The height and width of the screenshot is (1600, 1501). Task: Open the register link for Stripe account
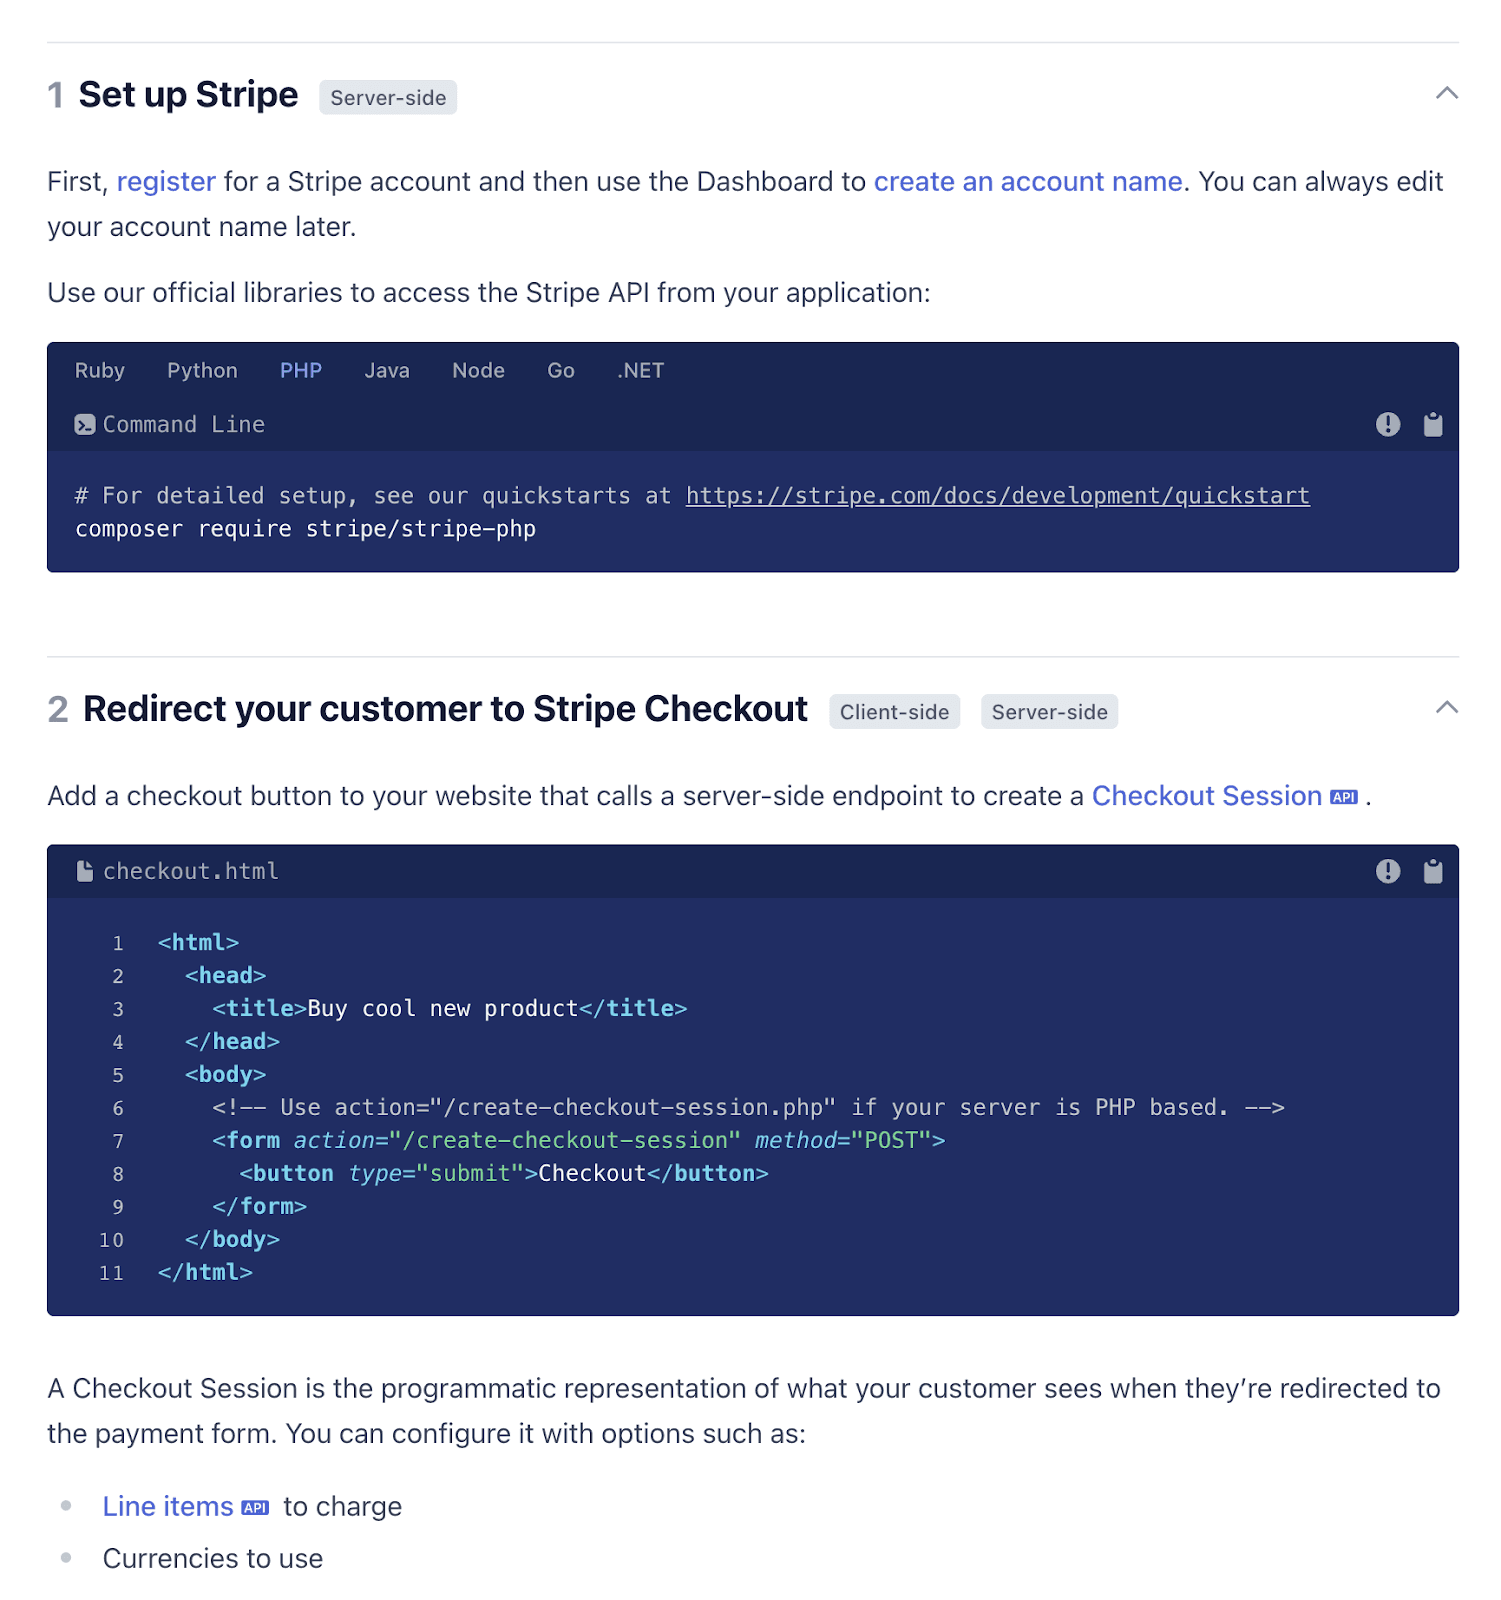pos(166,181)
